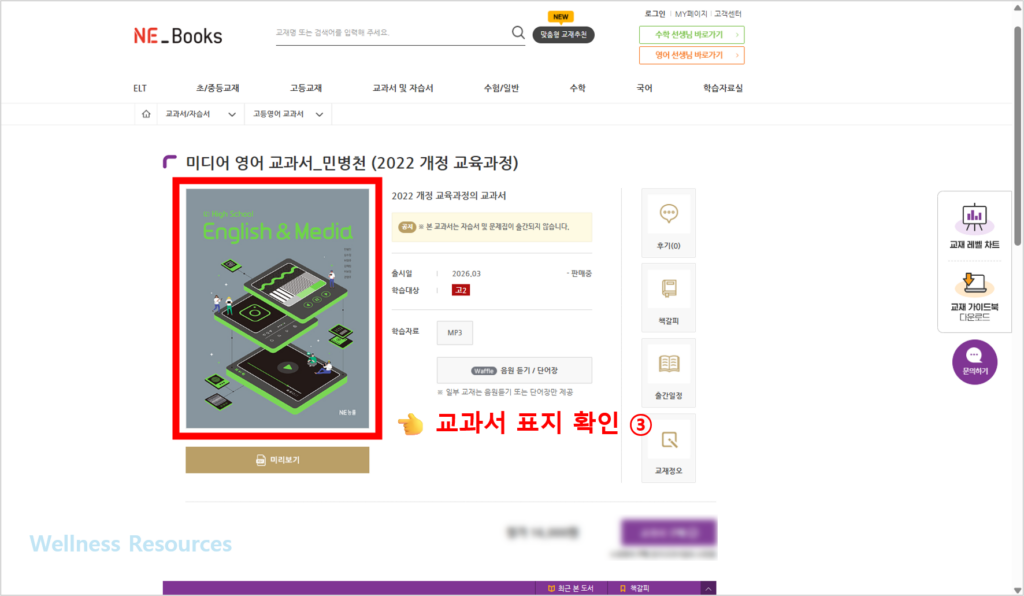Click the 맞춤형 교재추천 button
1024x596 pixels.
coord(563,35)
